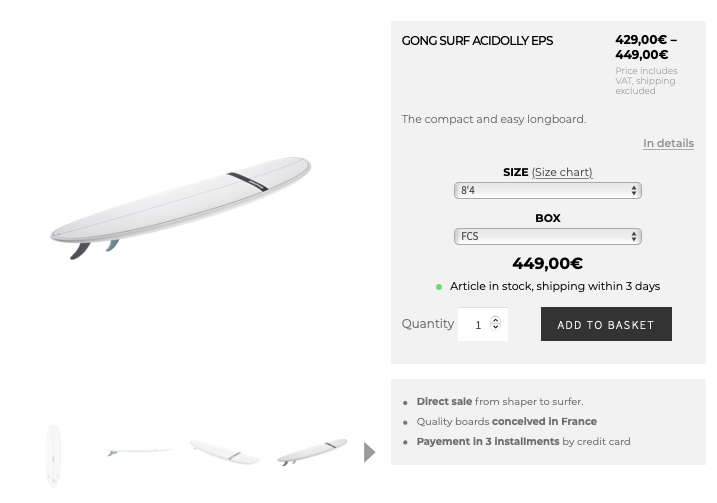Click the selected 449,00€ variant price

tap(547, 263)
